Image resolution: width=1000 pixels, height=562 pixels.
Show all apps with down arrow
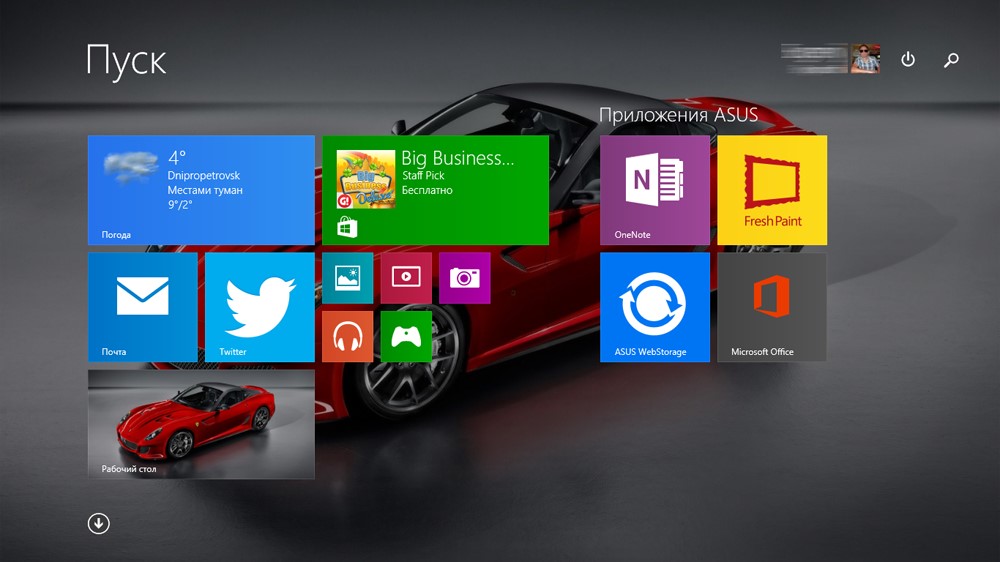pos(99,524)
